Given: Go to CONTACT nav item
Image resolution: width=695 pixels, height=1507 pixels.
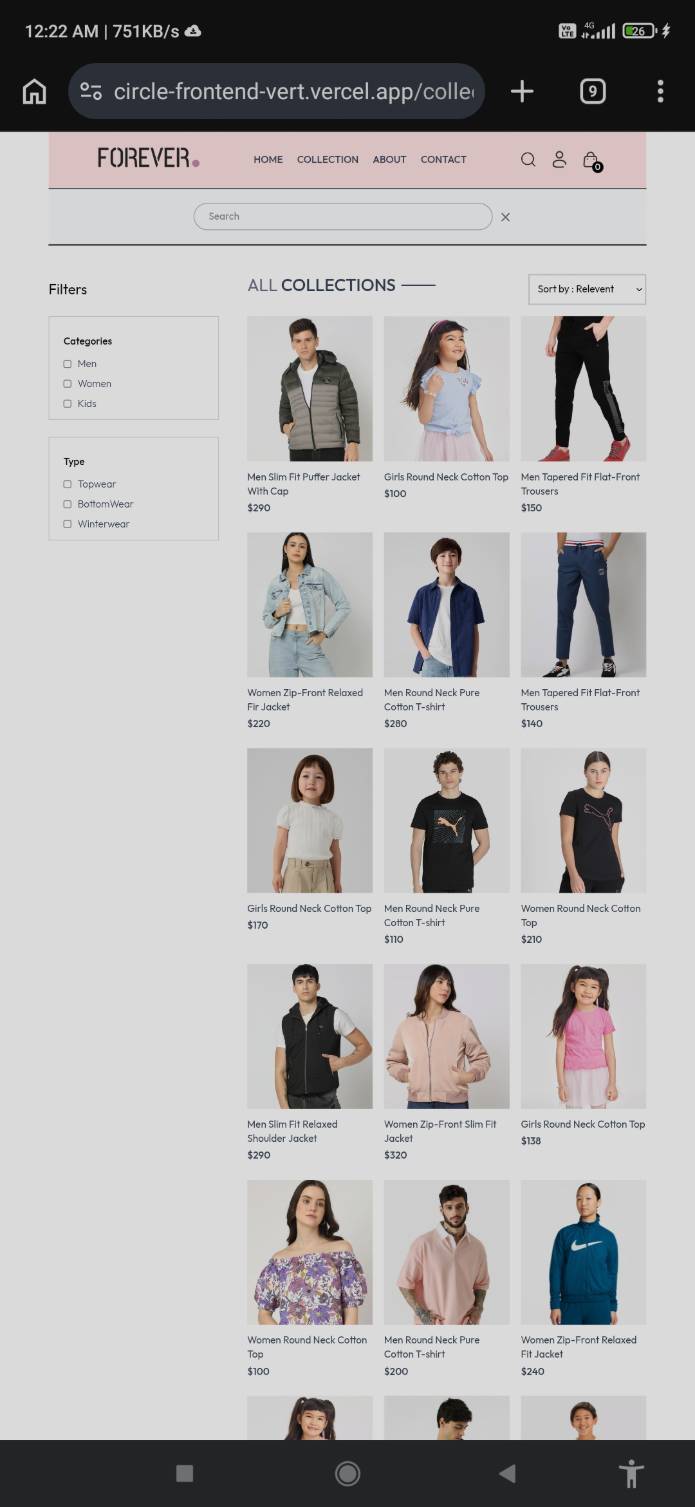Looking at the screenshot, I should coord(443,159).
